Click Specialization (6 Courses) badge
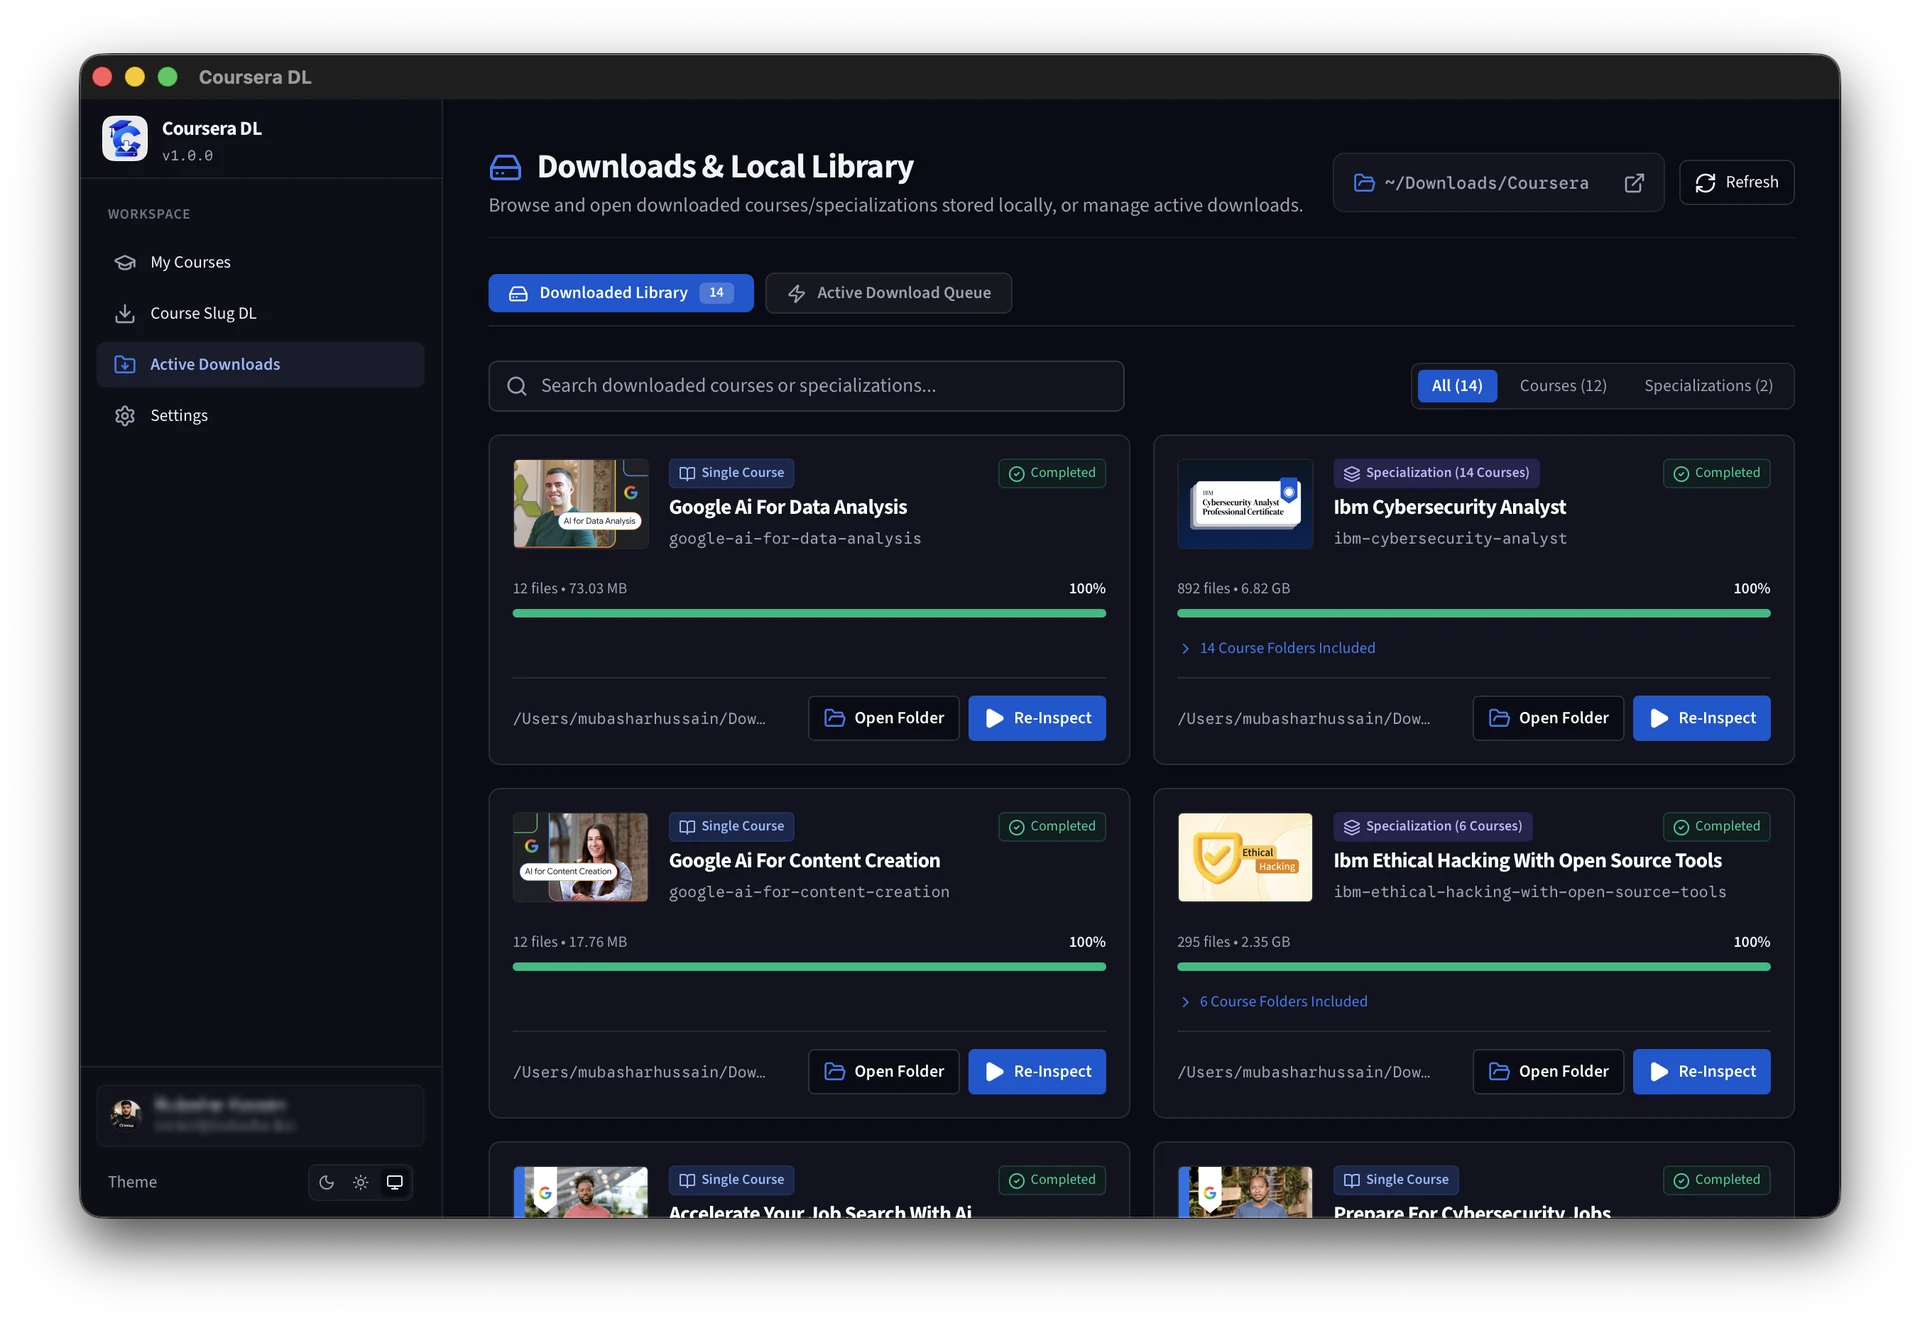Viewport: 1920px width, 1323px height. point(1433,826)
